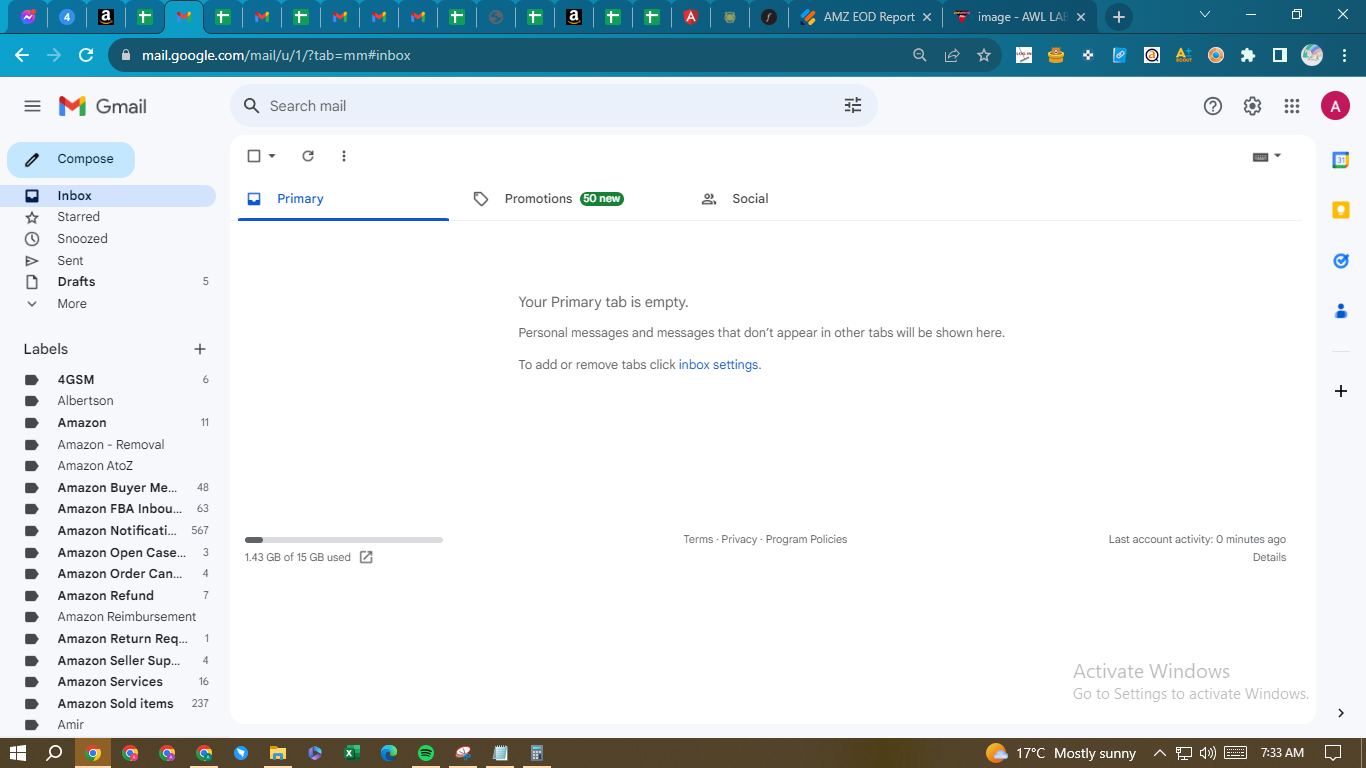Image resolution: width=1366 pixels, height=768 pixels.
Task: Open Spotify from the taskbar
Action: [426, 753]
